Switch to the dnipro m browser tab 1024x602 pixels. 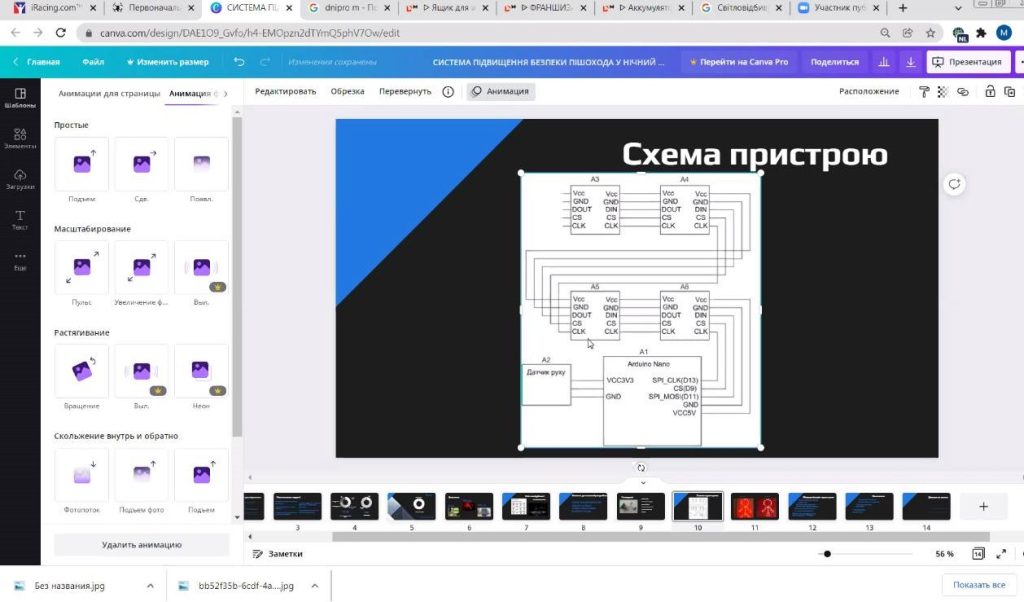click(x=349, y=8)
